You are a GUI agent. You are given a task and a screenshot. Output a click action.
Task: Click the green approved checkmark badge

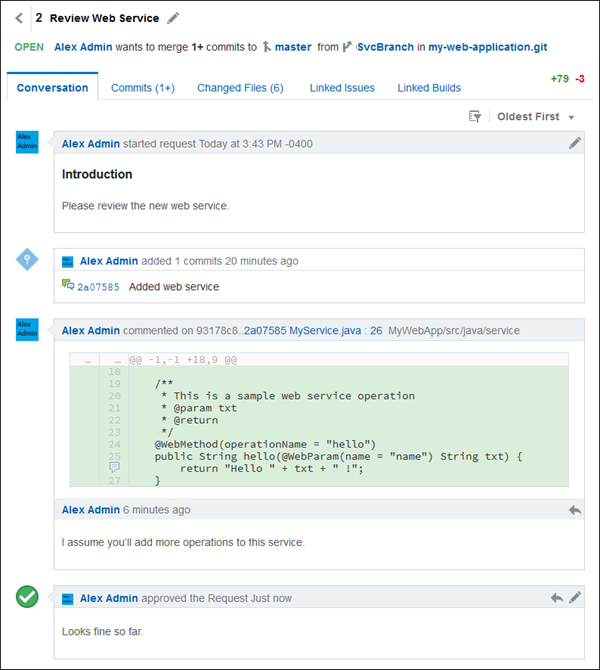coord(28,597)
